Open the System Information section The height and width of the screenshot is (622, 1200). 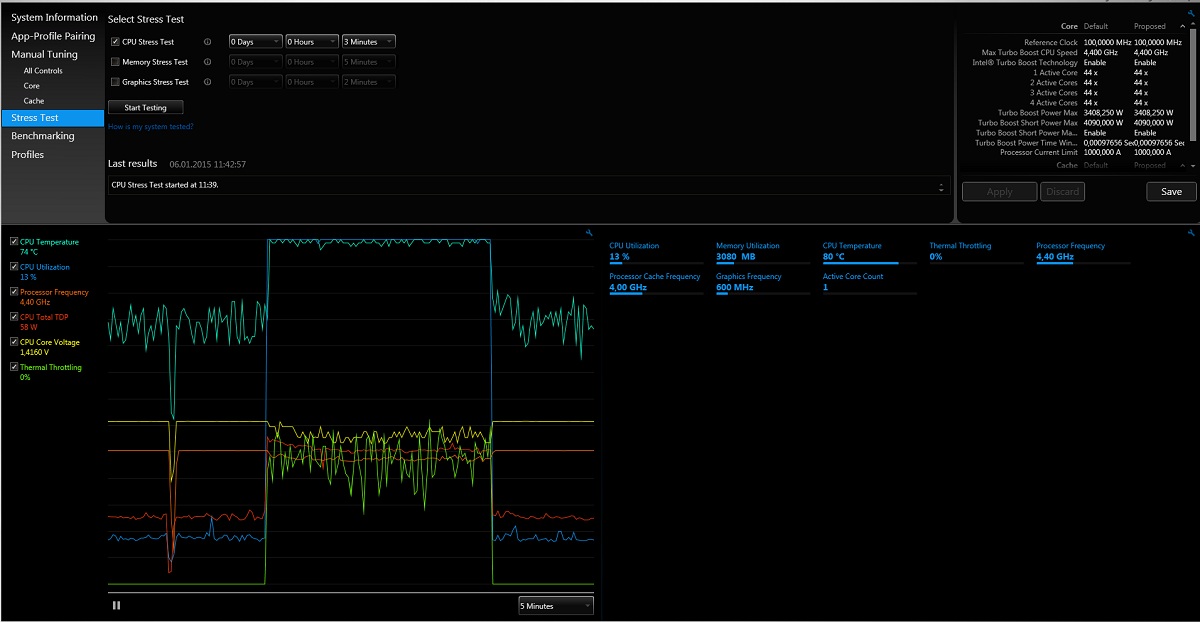(x=54, y=17)
